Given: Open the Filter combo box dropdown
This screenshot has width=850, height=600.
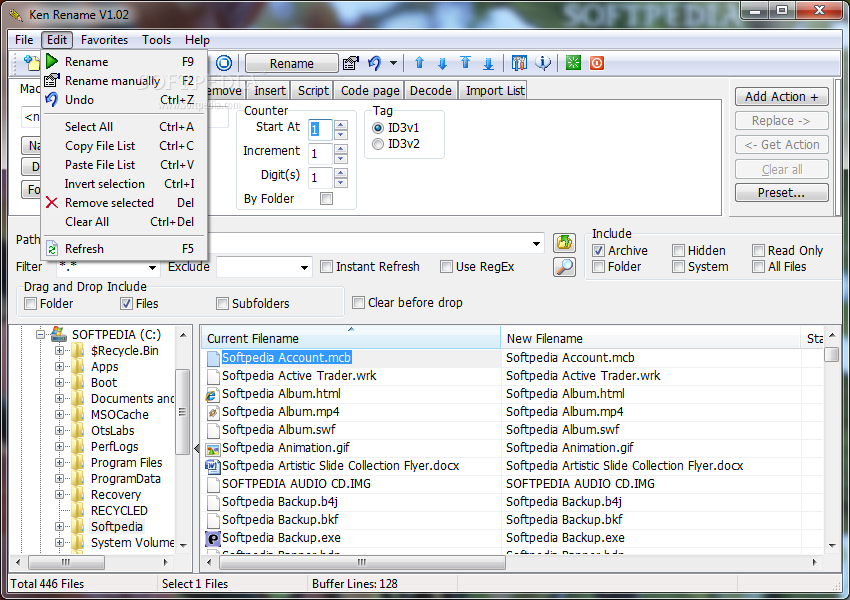Looking at the screenshot, I should (152, 267).
